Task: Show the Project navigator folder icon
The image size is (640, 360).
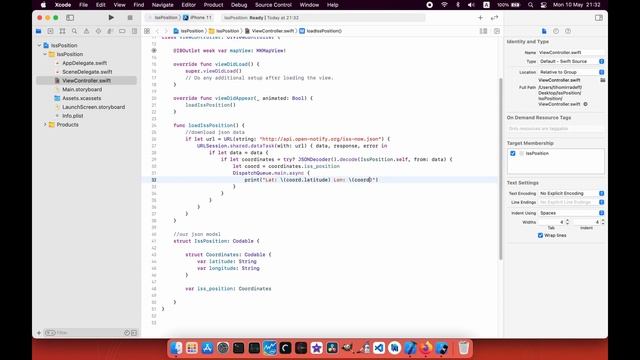Action: coord(38,31)
